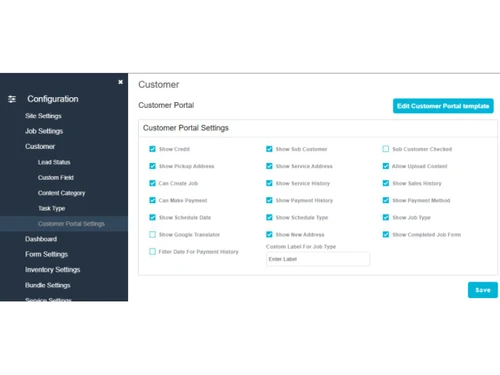Toggle Show Service History checkbox
Image resolution: width=500 pixels, height=375 pixels.
[269, 183]
